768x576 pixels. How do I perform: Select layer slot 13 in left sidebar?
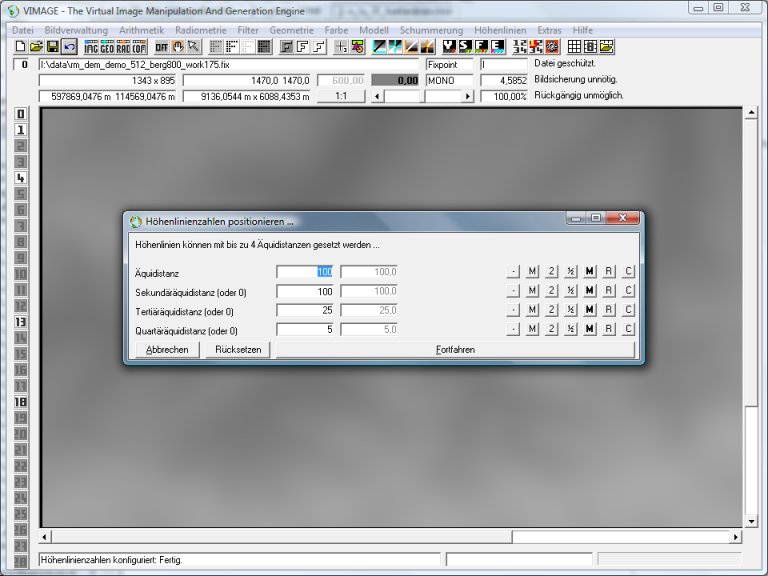click(x=20, y=322)
